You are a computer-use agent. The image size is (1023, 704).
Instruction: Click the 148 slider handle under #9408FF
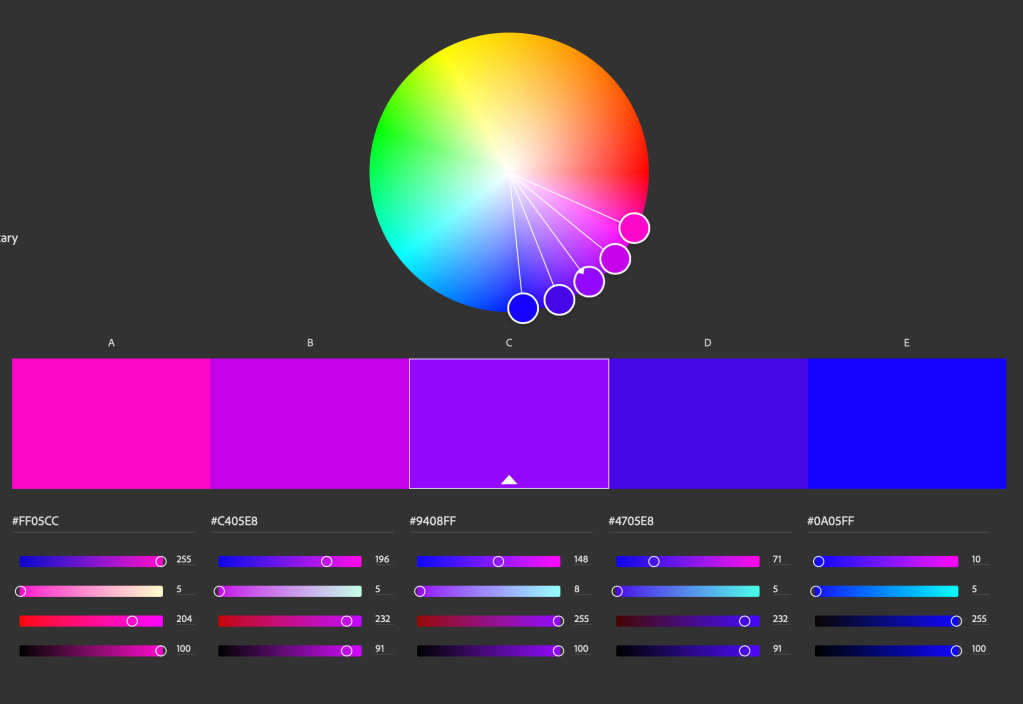[x=498, y=561]
